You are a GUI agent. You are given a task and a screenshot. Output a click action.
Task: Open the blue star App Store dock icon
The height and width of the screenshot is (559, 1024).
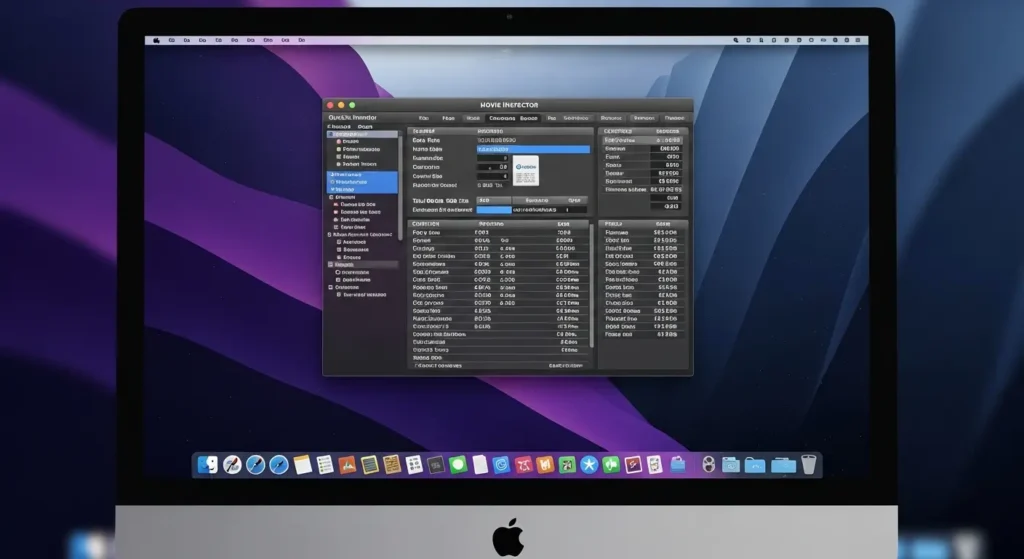(x=589, y=464)
